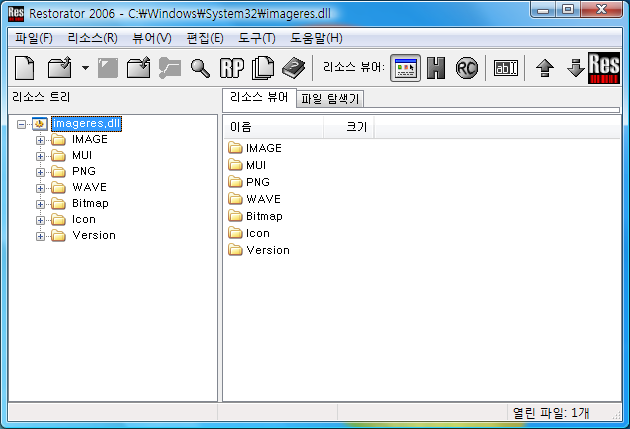
Task: Click the Save As folder-arrow icon
Action: coord(139,68)
